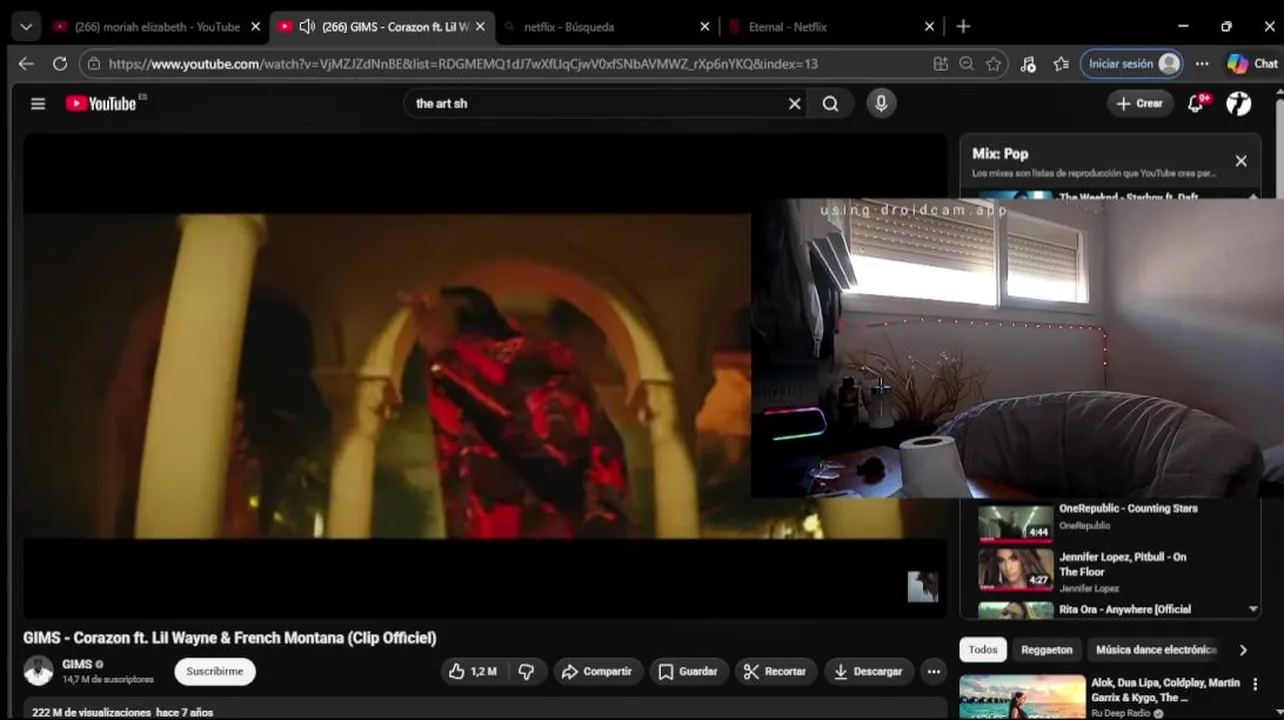The height and width of the screenshot is (720, 1284).
Task: Open the Ru Deep Radio channel name
Action: 1119,714
